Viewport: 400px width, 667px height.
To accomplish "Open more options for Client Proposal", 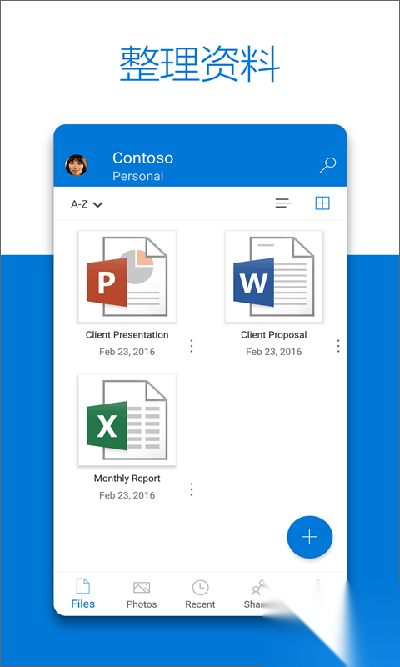I will click(x=338, y=346).
